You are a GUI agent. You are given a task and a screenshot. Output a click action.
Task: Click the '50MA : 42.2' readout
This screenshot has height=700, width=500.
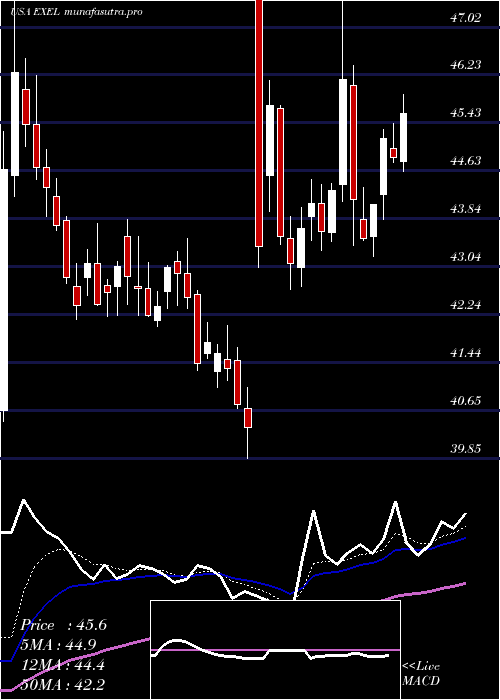pos(62,684)
